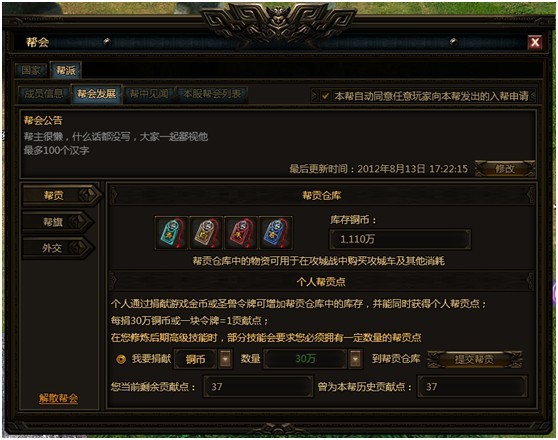Screen dimensions: 558x440
Task: Open the 帮中见闻 tab
Action: pyautogui.click(x=149, y=94)
